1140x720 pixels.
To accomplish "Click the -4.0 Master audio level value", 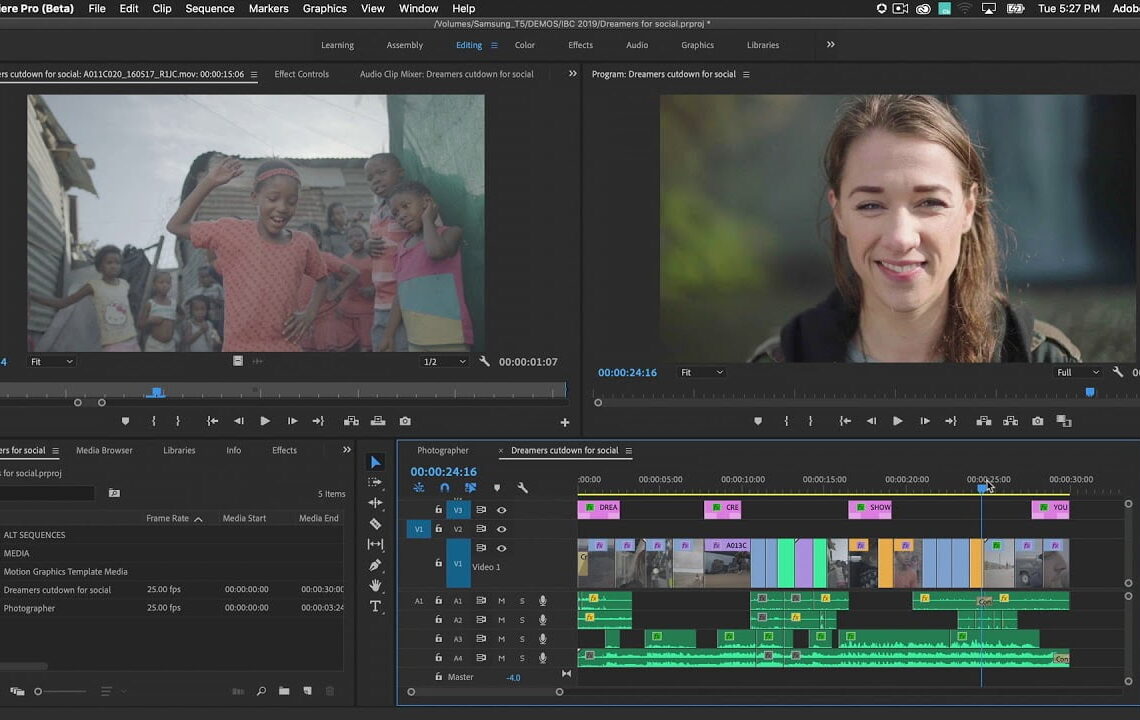I will [513, 677].
